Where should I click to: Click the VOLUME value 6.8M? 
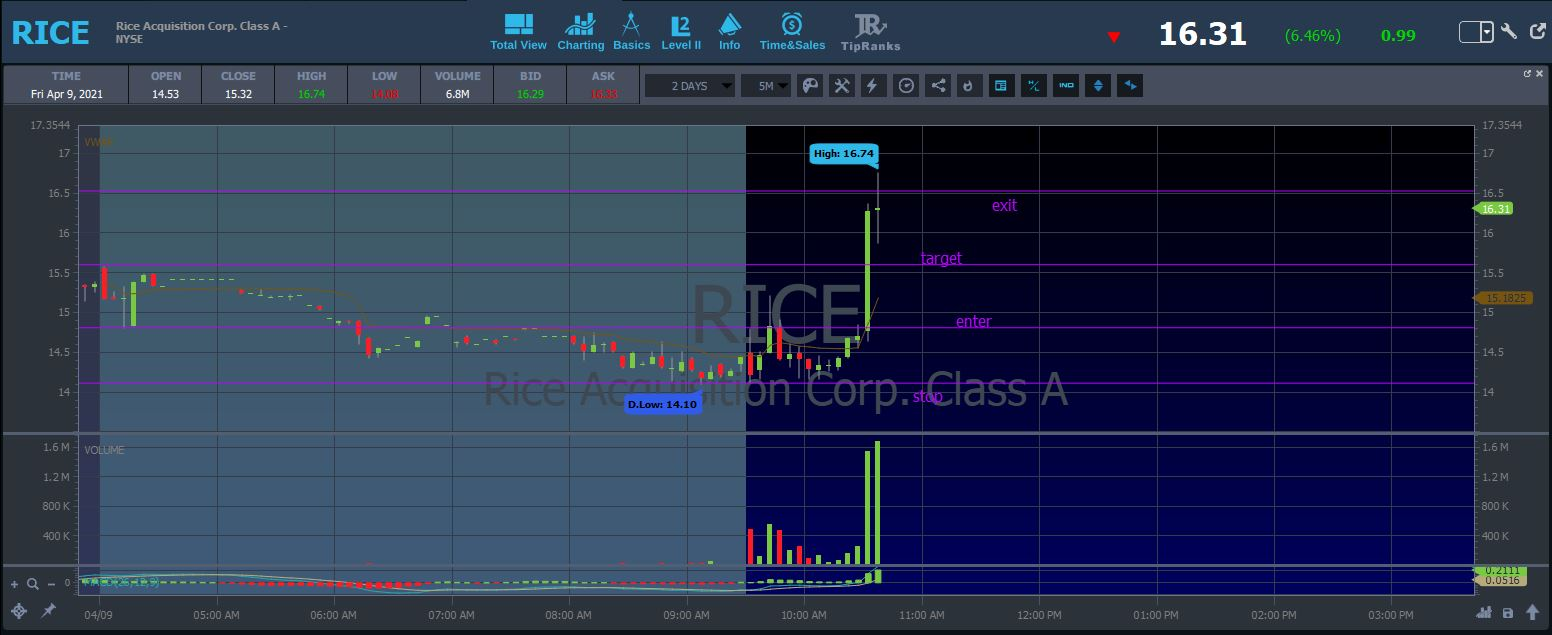point(458,94)
